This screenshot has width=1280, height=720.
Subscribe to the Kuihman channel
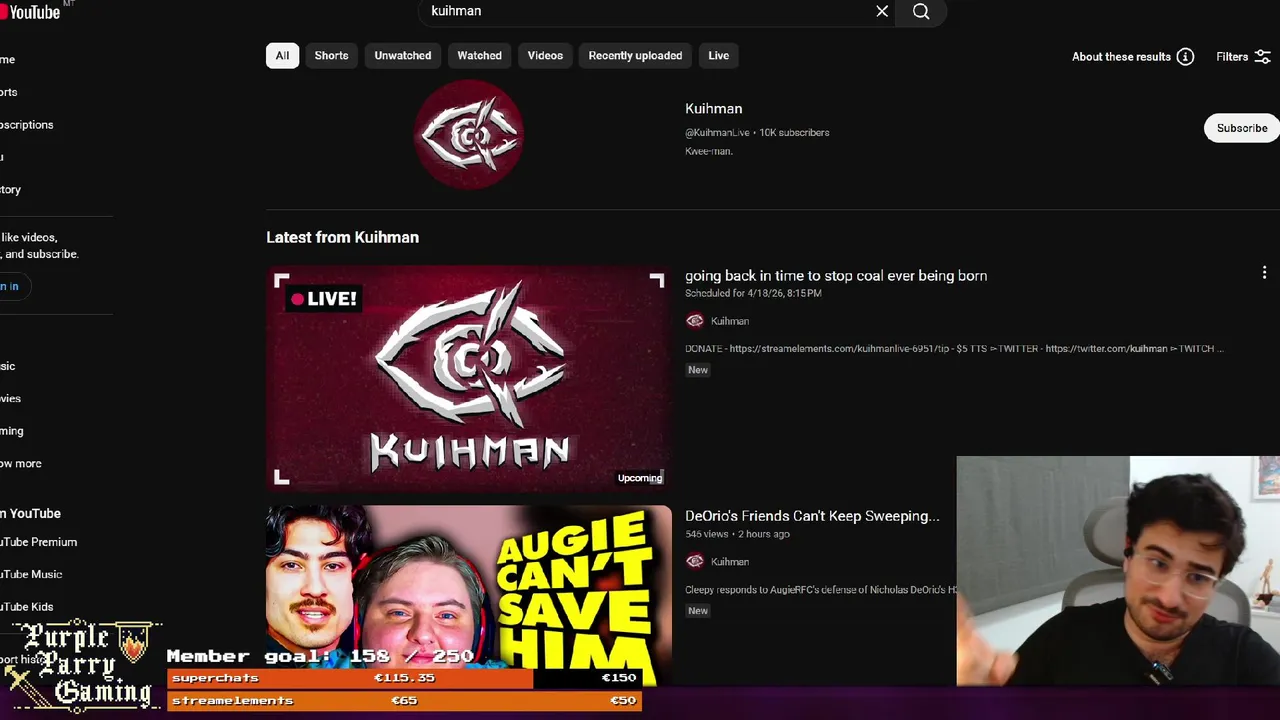point(1242,128)
